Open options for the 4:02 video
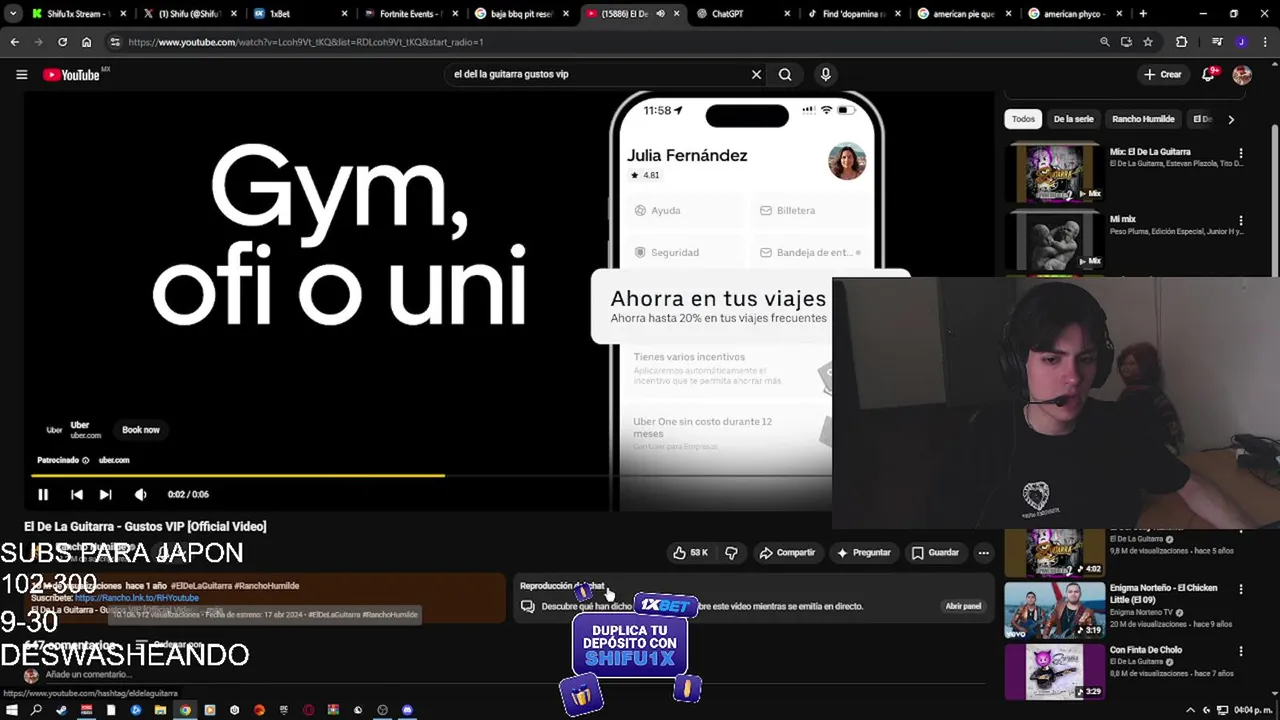 click(x=1241, y=533)
